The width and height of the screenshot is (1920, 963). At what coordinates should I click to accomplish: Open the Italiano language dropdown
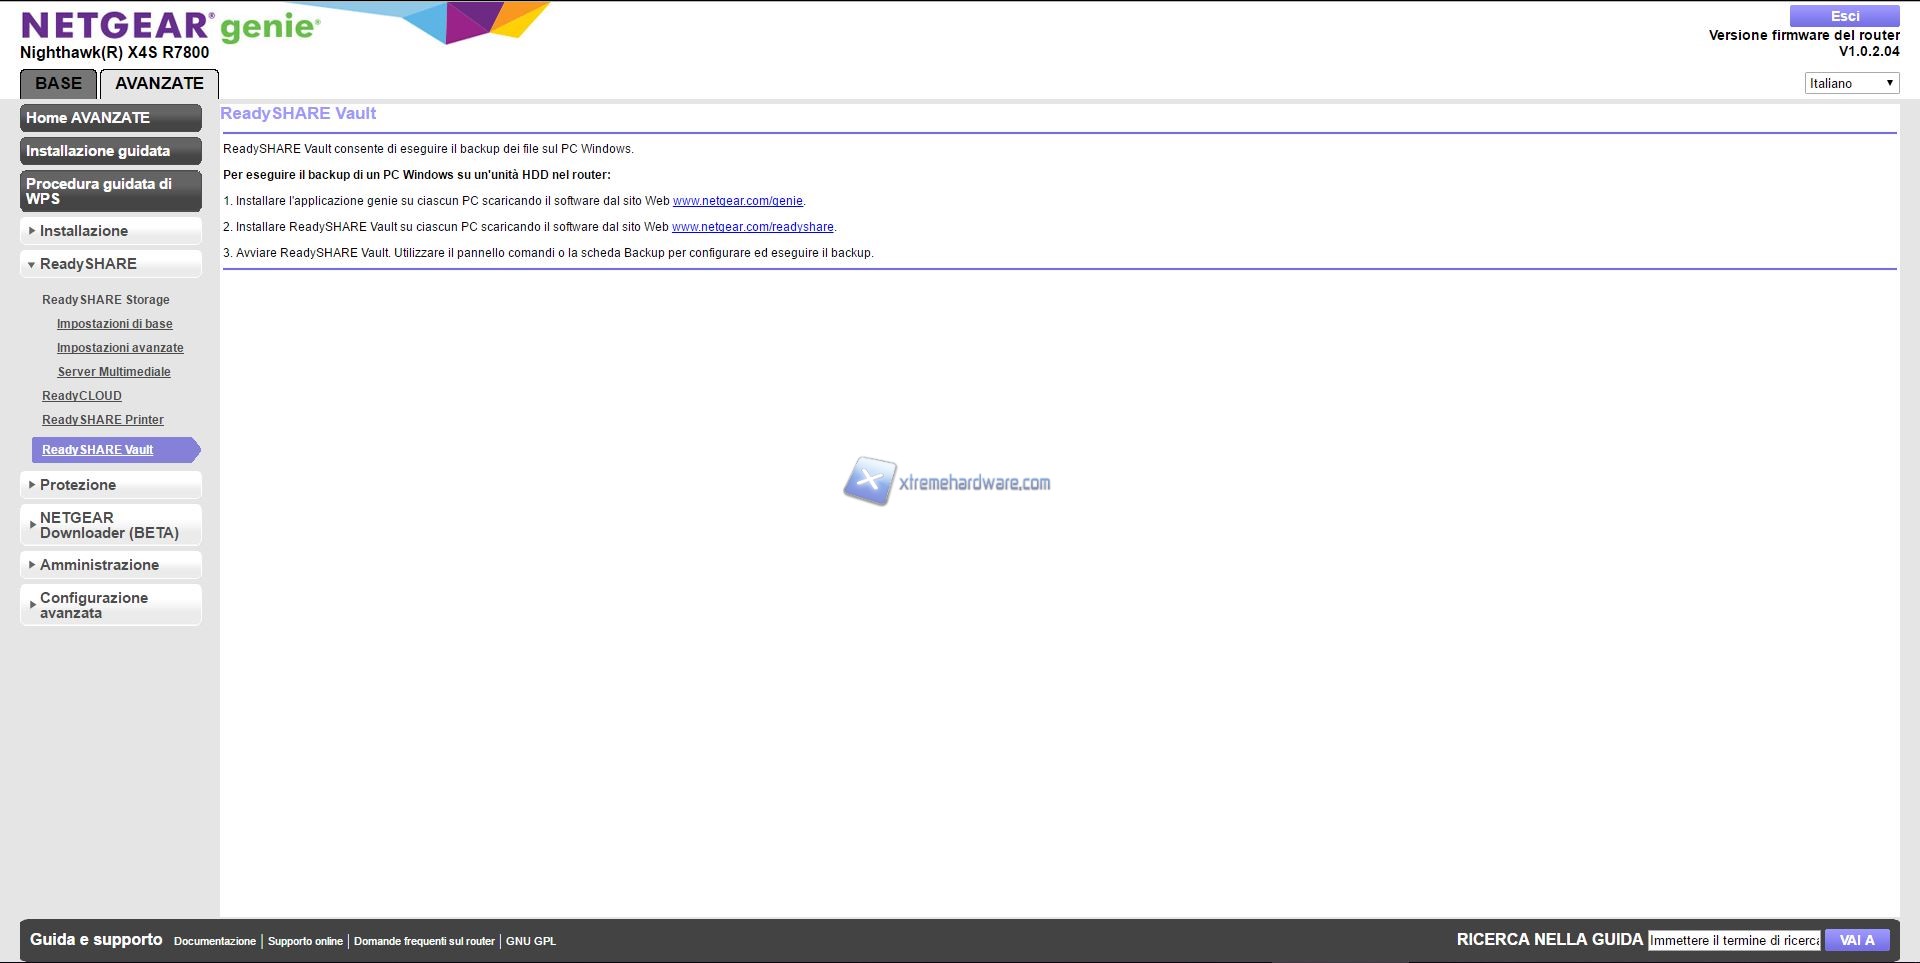click(1851, 83)
